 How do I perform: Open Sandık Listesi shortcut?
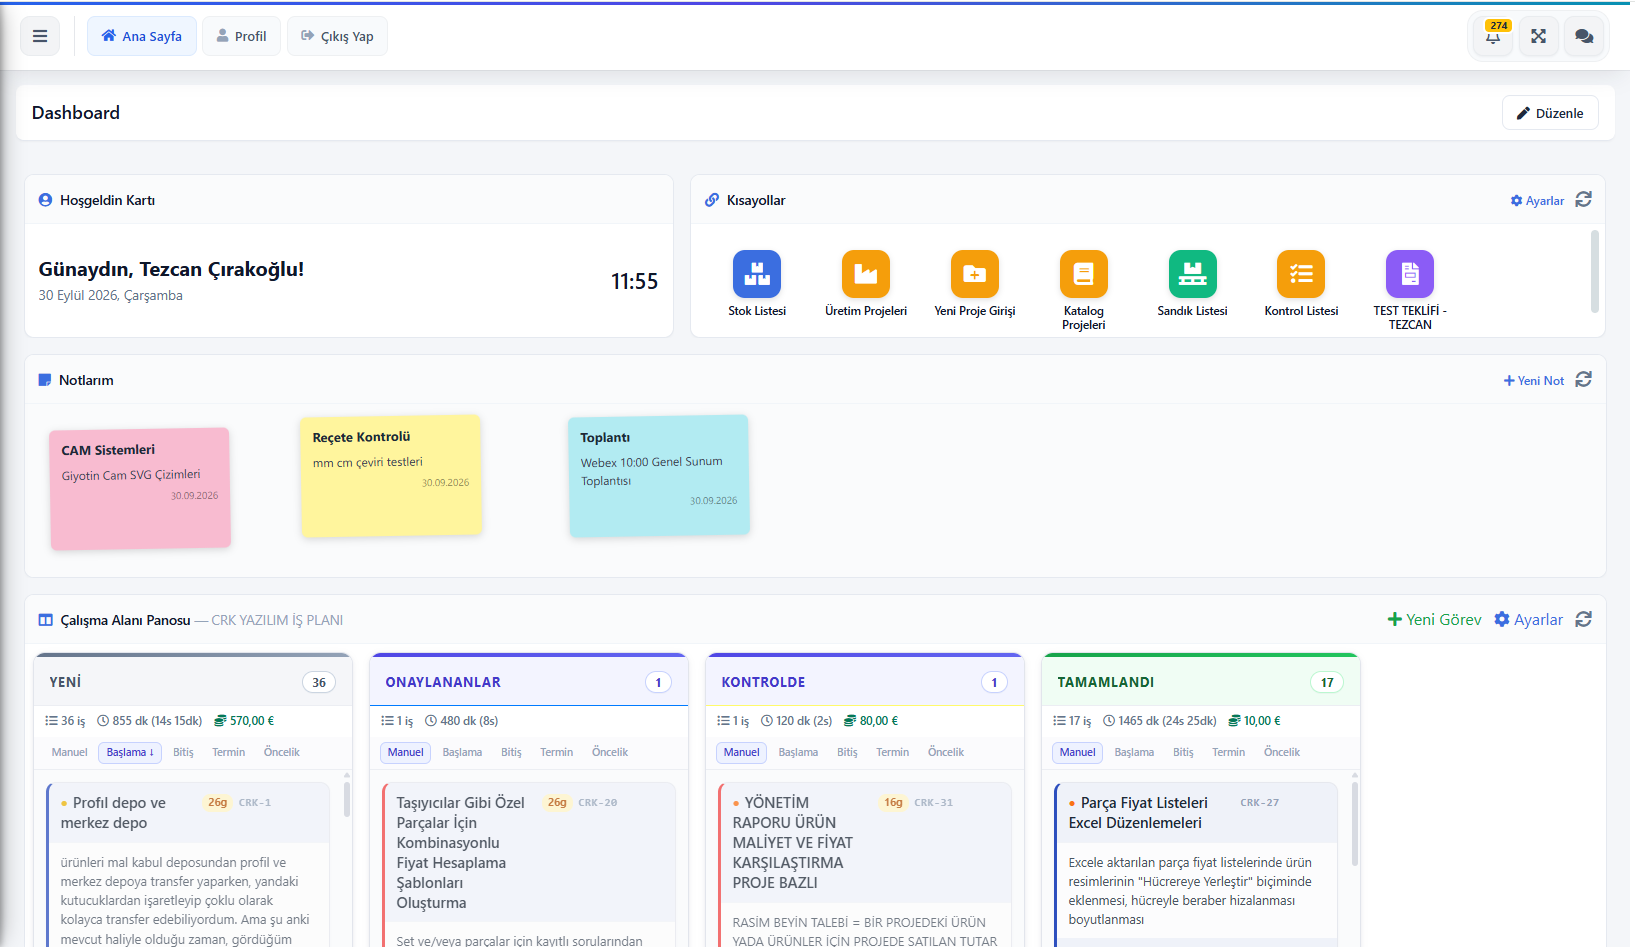[x=1193, y=284]
